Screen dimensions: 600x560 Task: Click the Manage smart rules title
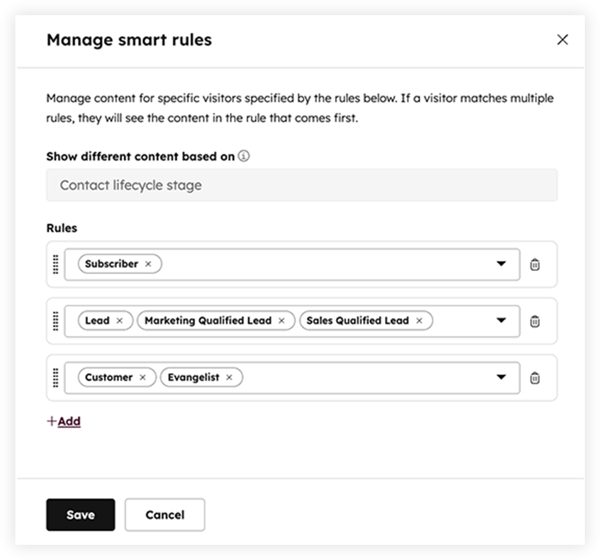129,40
